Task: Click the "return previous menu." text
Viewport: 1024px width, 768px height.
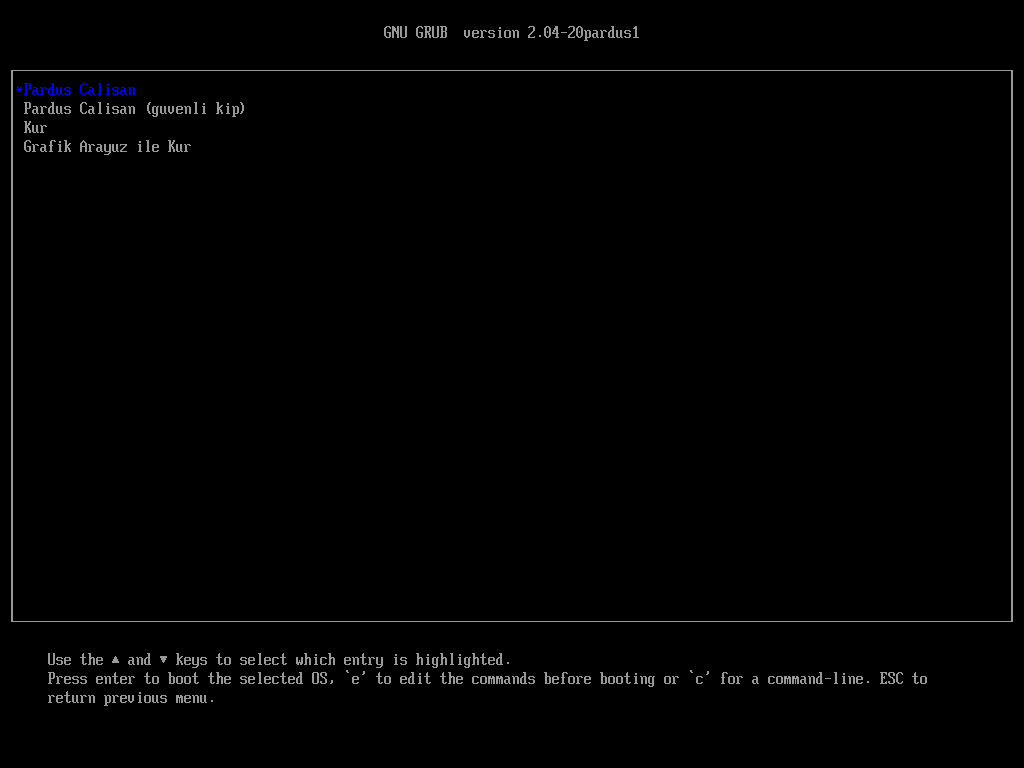Action: (x=131, y=698)
